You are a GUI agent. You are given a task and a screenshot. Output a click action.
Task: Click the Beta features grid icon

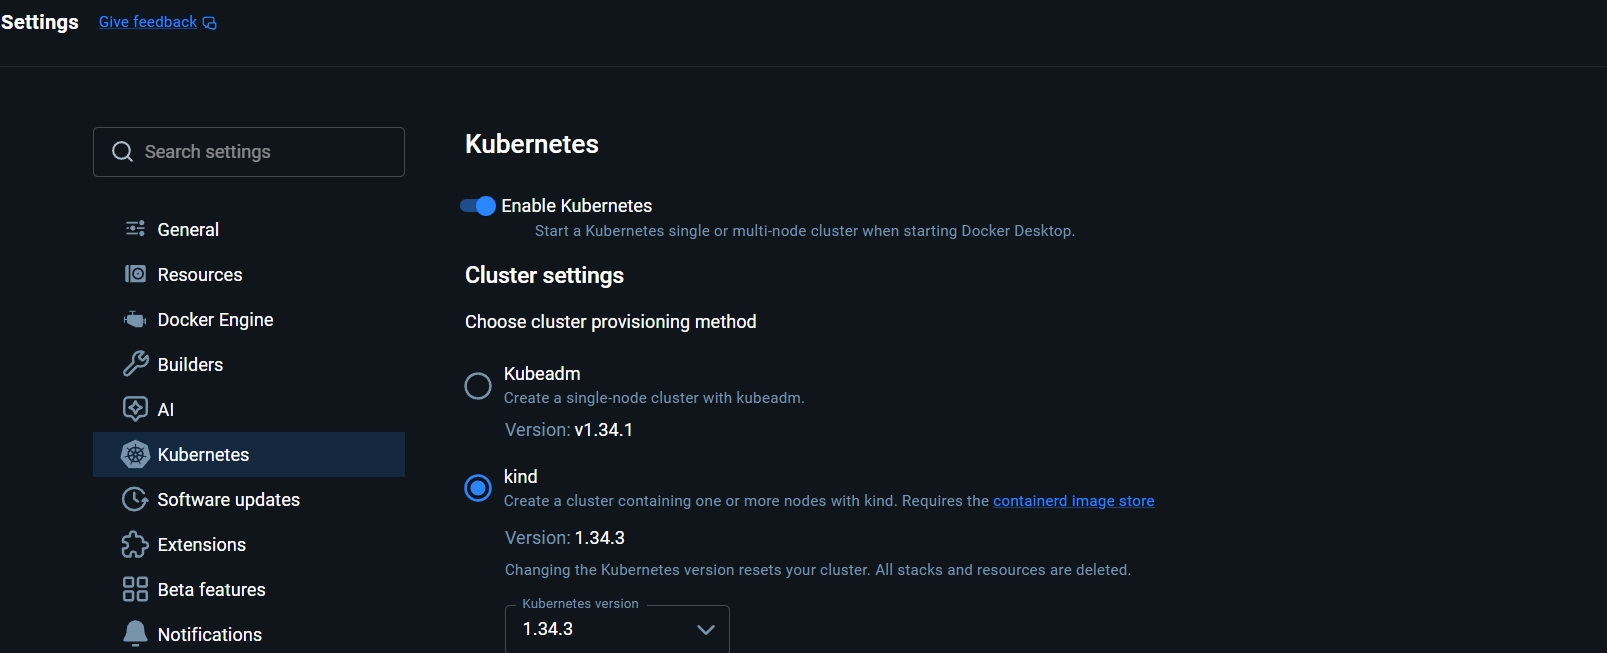coord(135,589)
